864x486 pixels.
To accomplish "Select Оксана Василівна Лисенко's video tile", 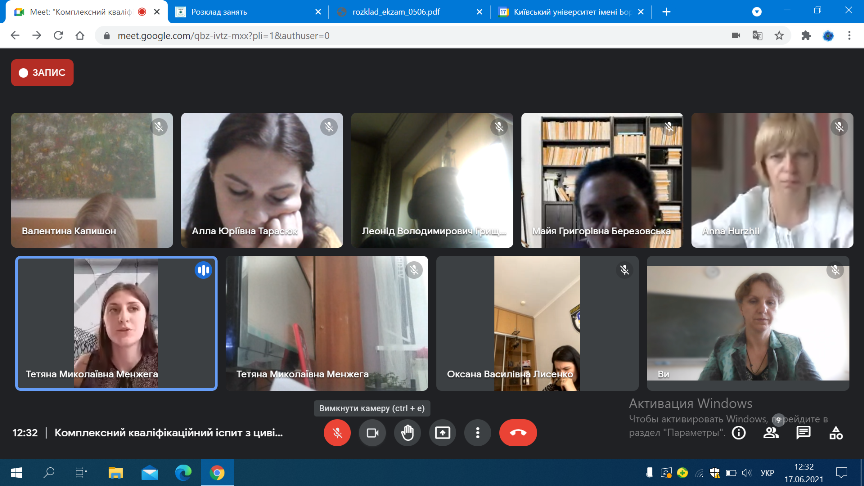I will [536, 323].
